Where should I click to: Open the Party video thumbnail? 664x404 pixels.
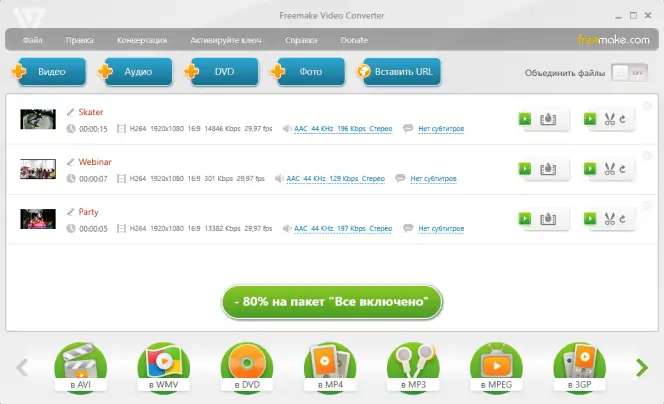(38, 219)
